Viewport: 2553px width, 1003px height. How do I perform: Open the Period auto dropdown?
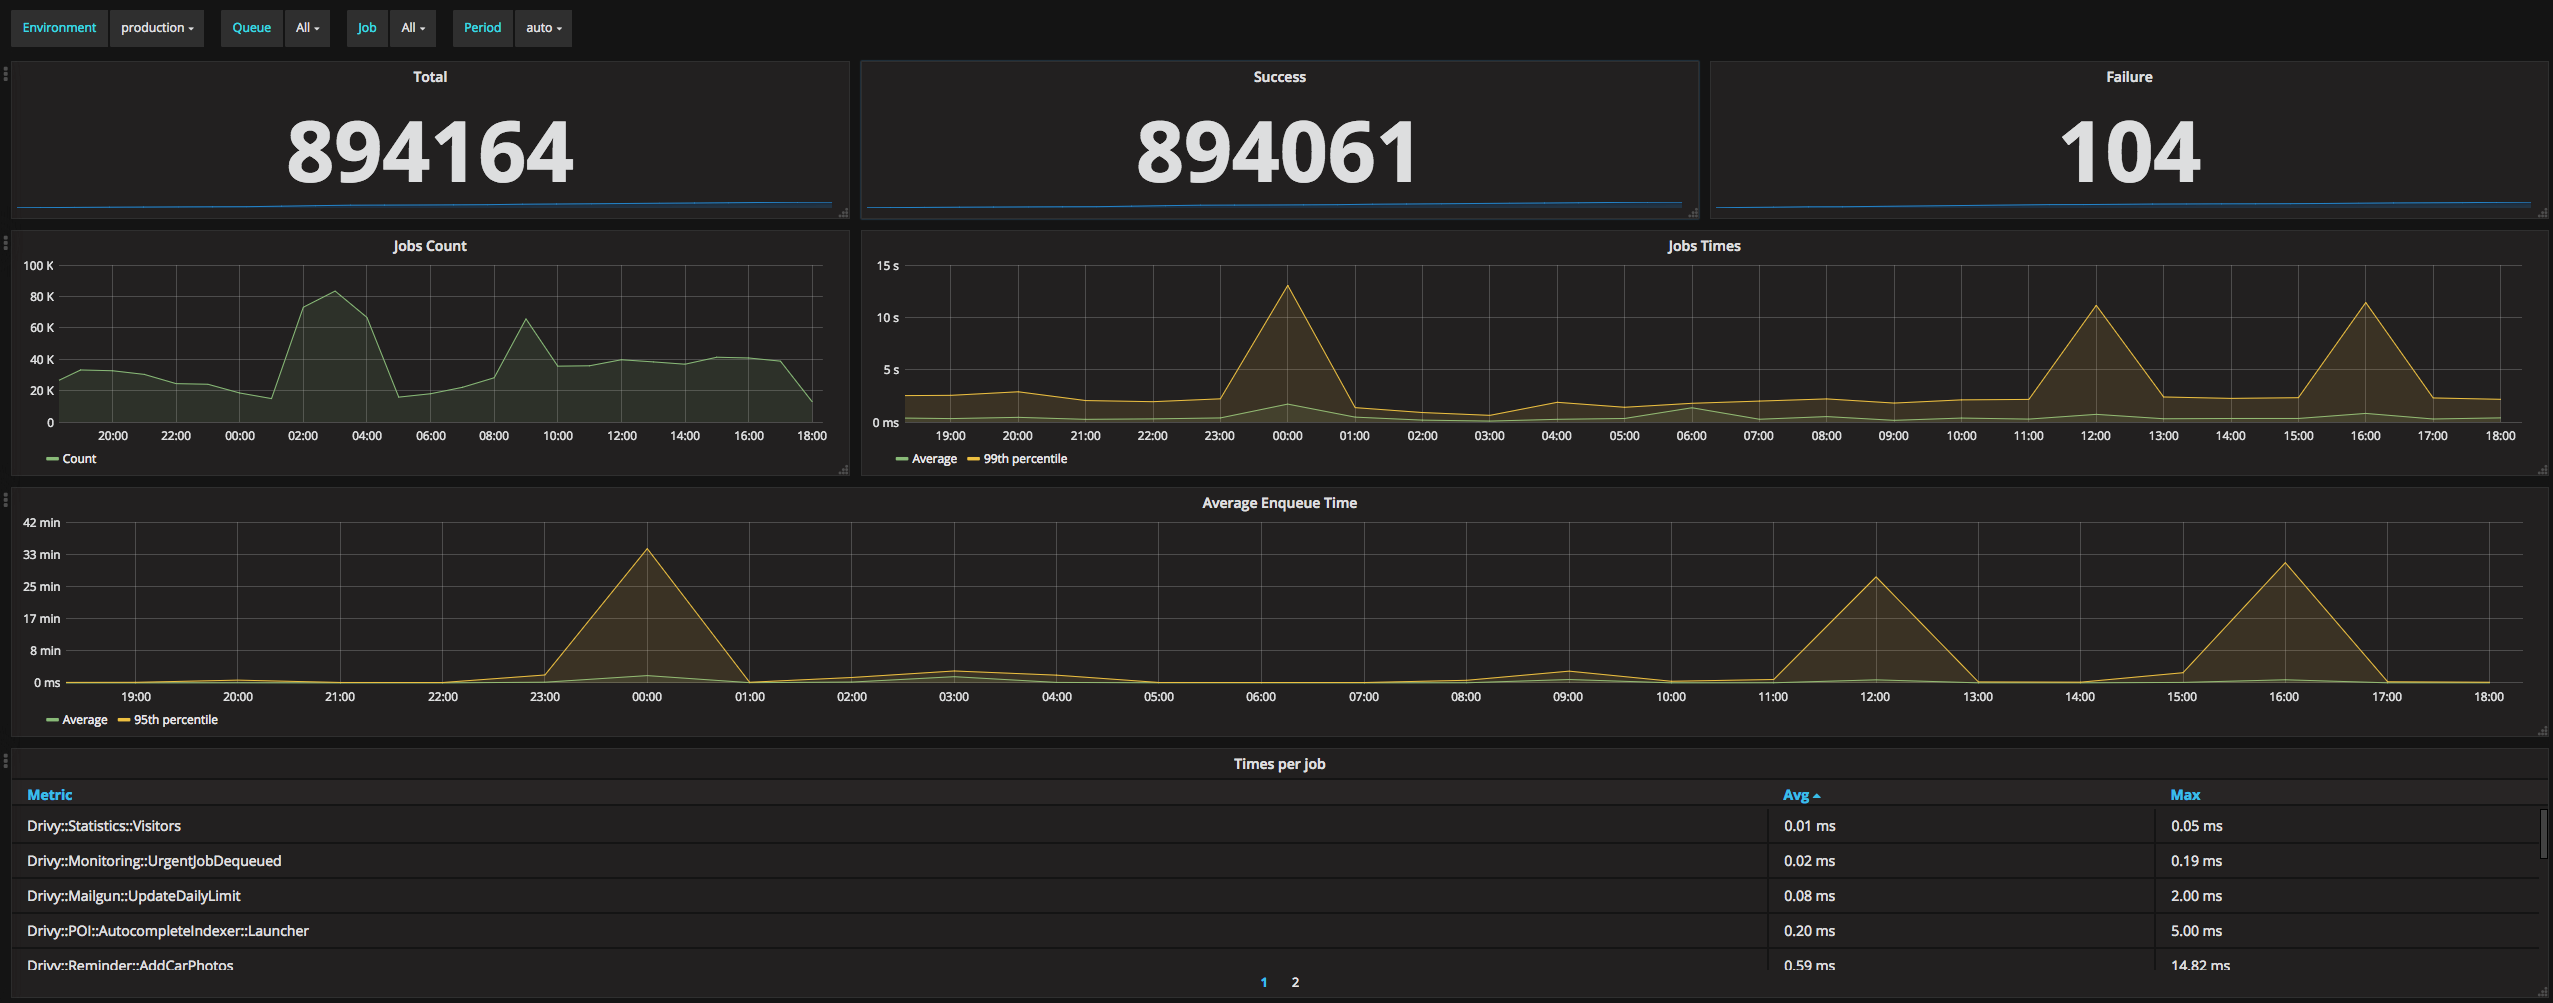pos(542,28)
